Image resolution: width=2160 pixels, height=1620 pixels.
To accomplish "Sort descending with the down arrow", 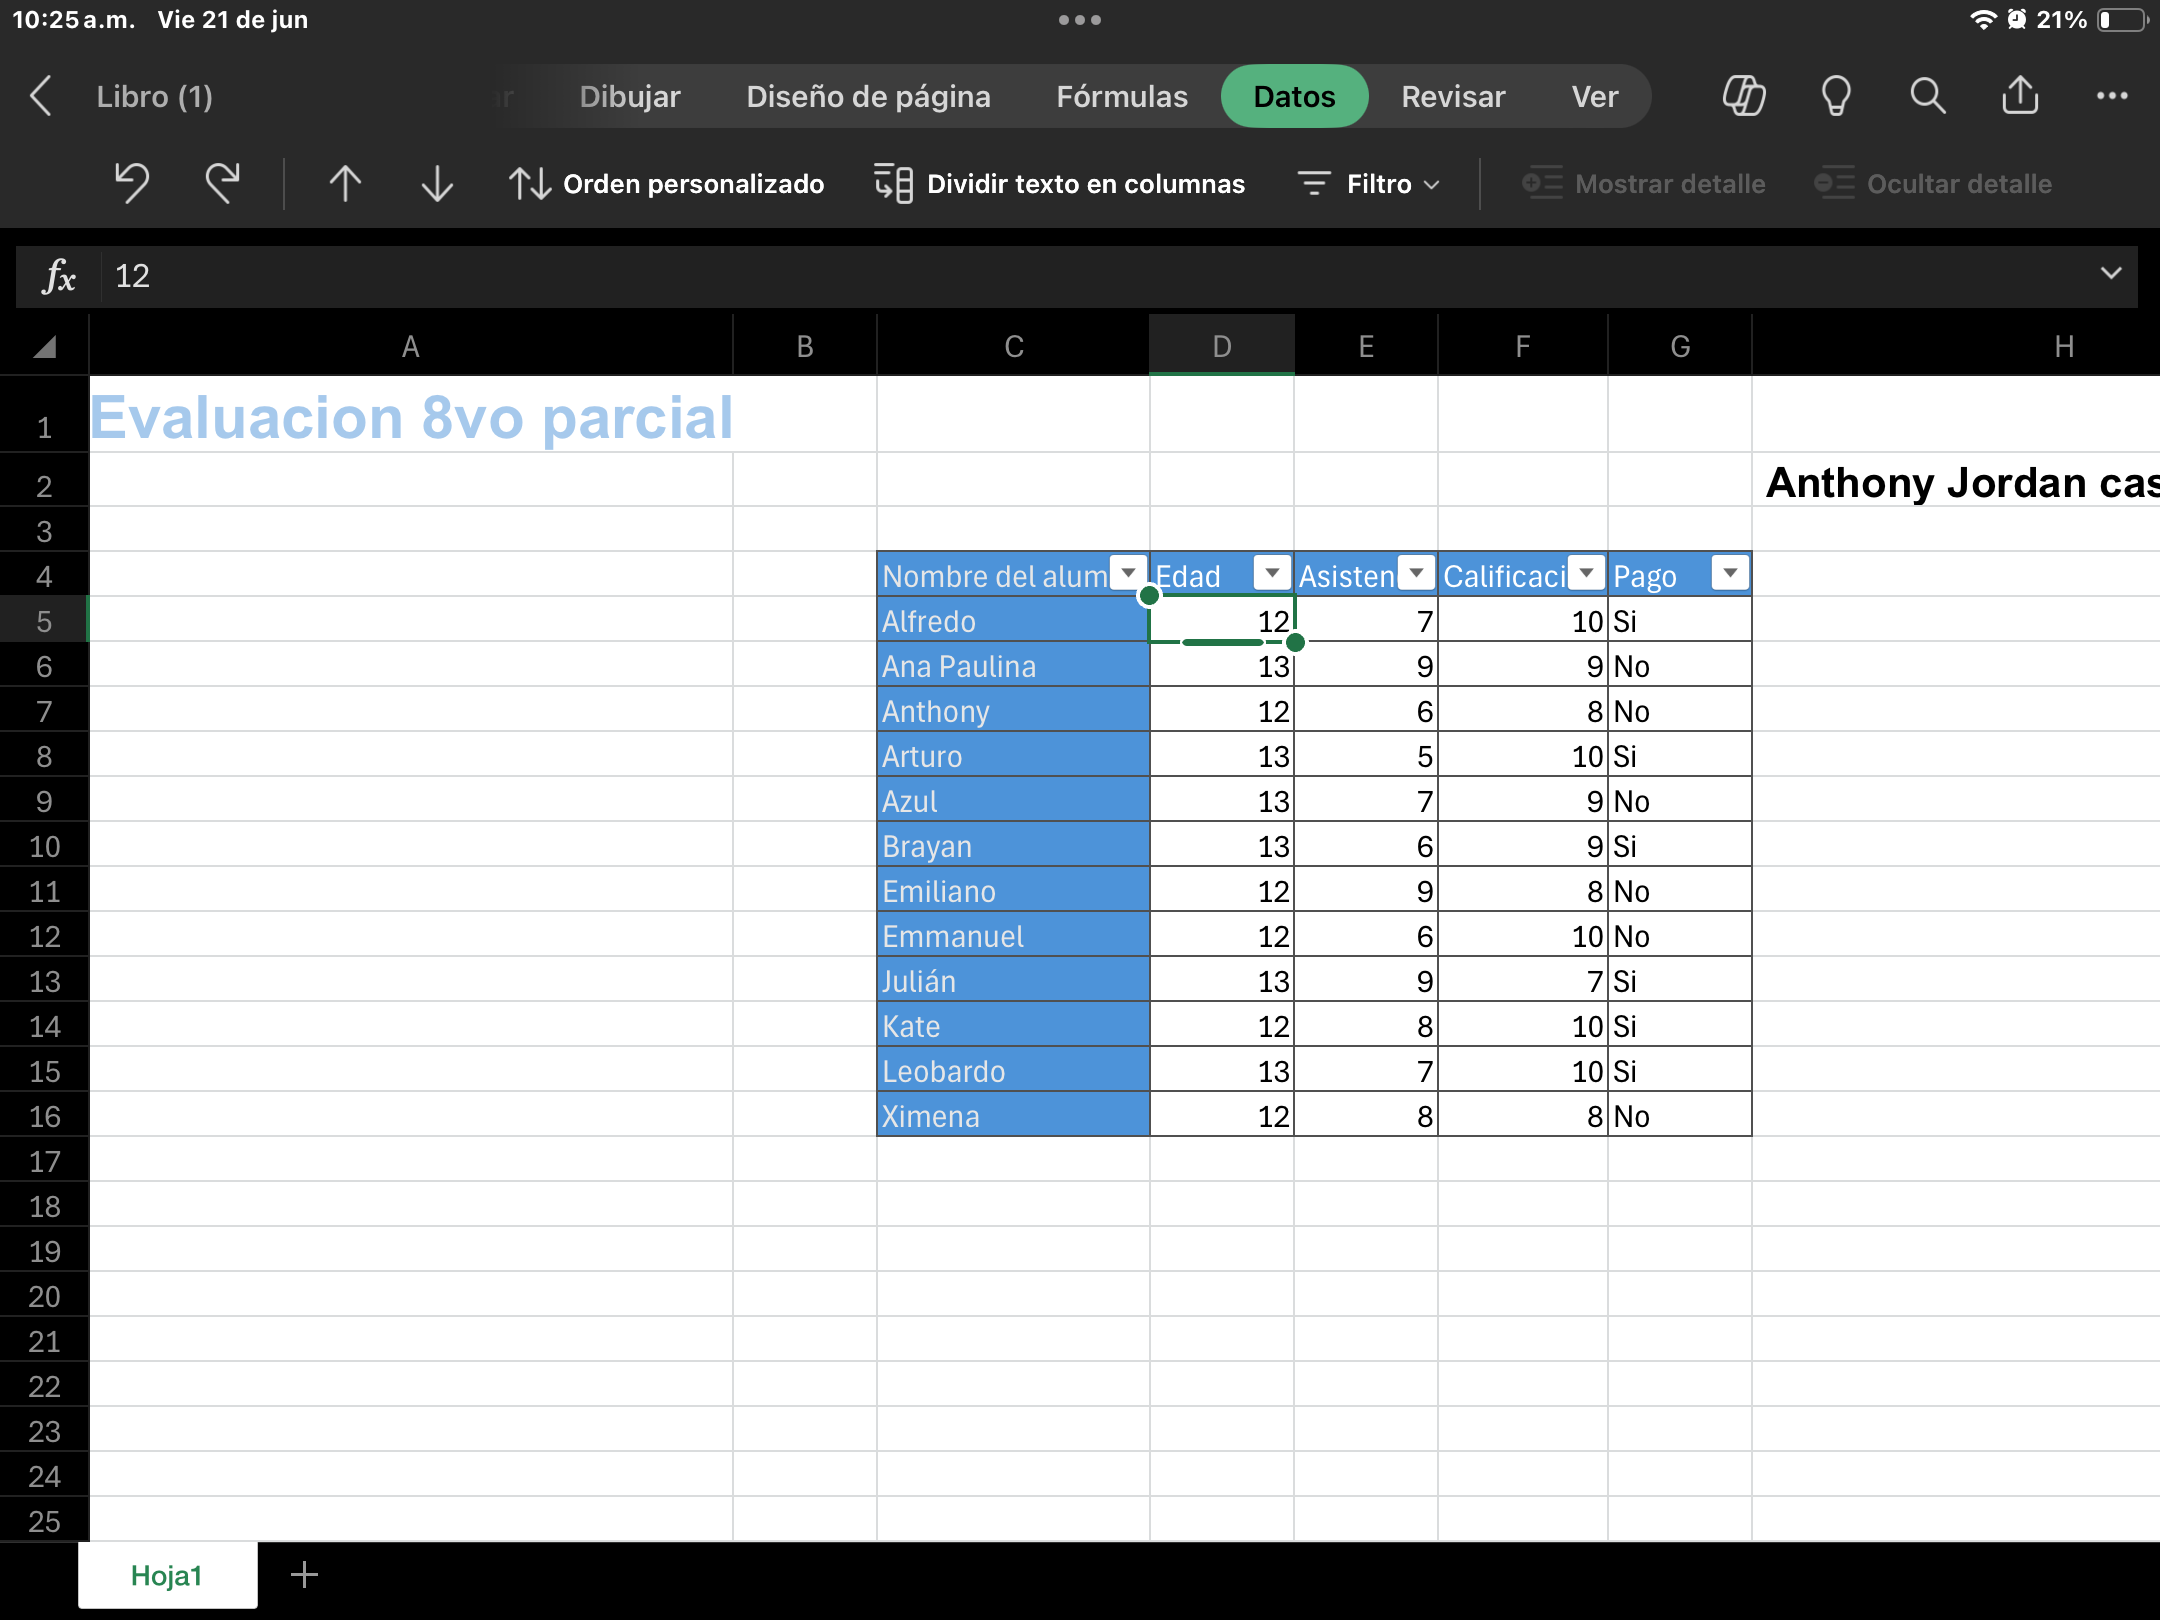I will click(x=437, y=184).
